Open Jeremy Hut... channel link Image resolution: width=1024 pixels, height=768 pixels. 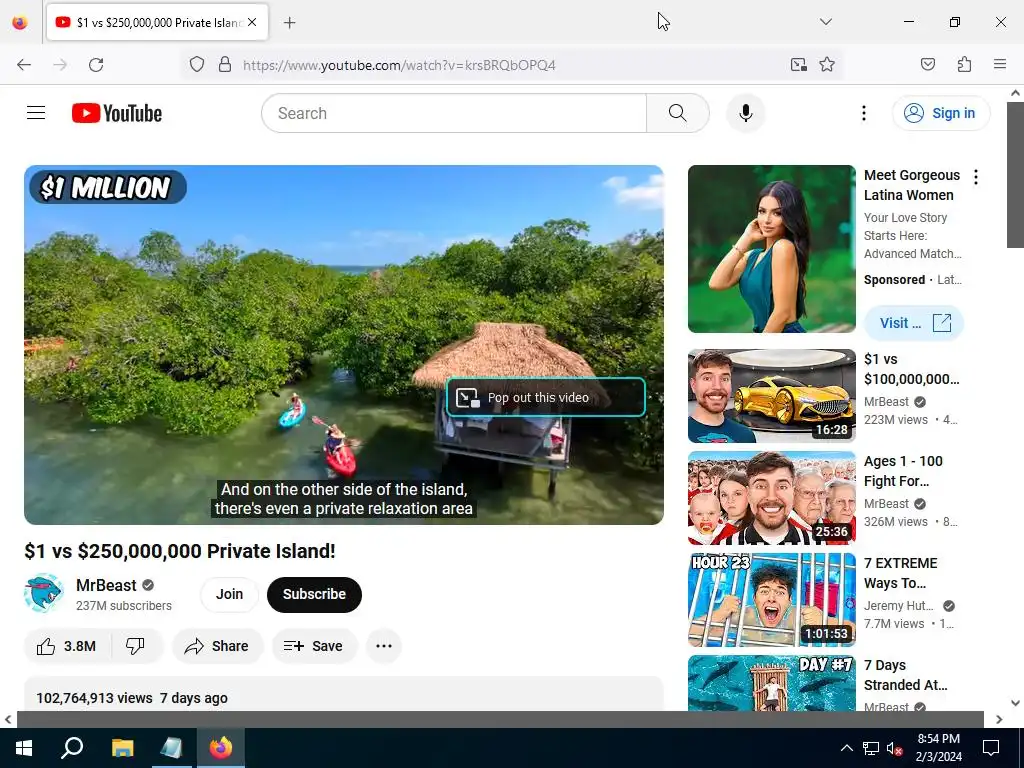pyautogui.click(x=899, y=605)
